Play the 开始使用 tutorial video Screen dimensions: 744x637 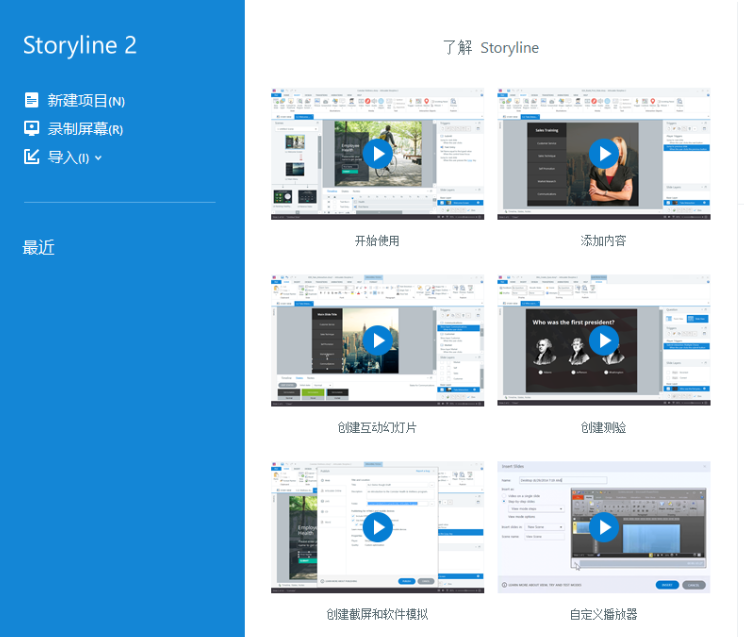377,154
